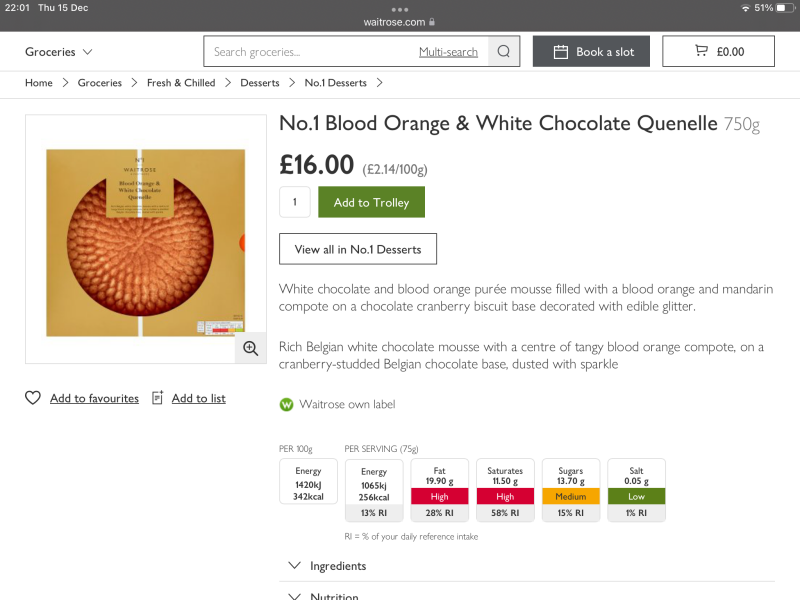
Task: Click Add to Trolley button
Action: tap(371, 202)
